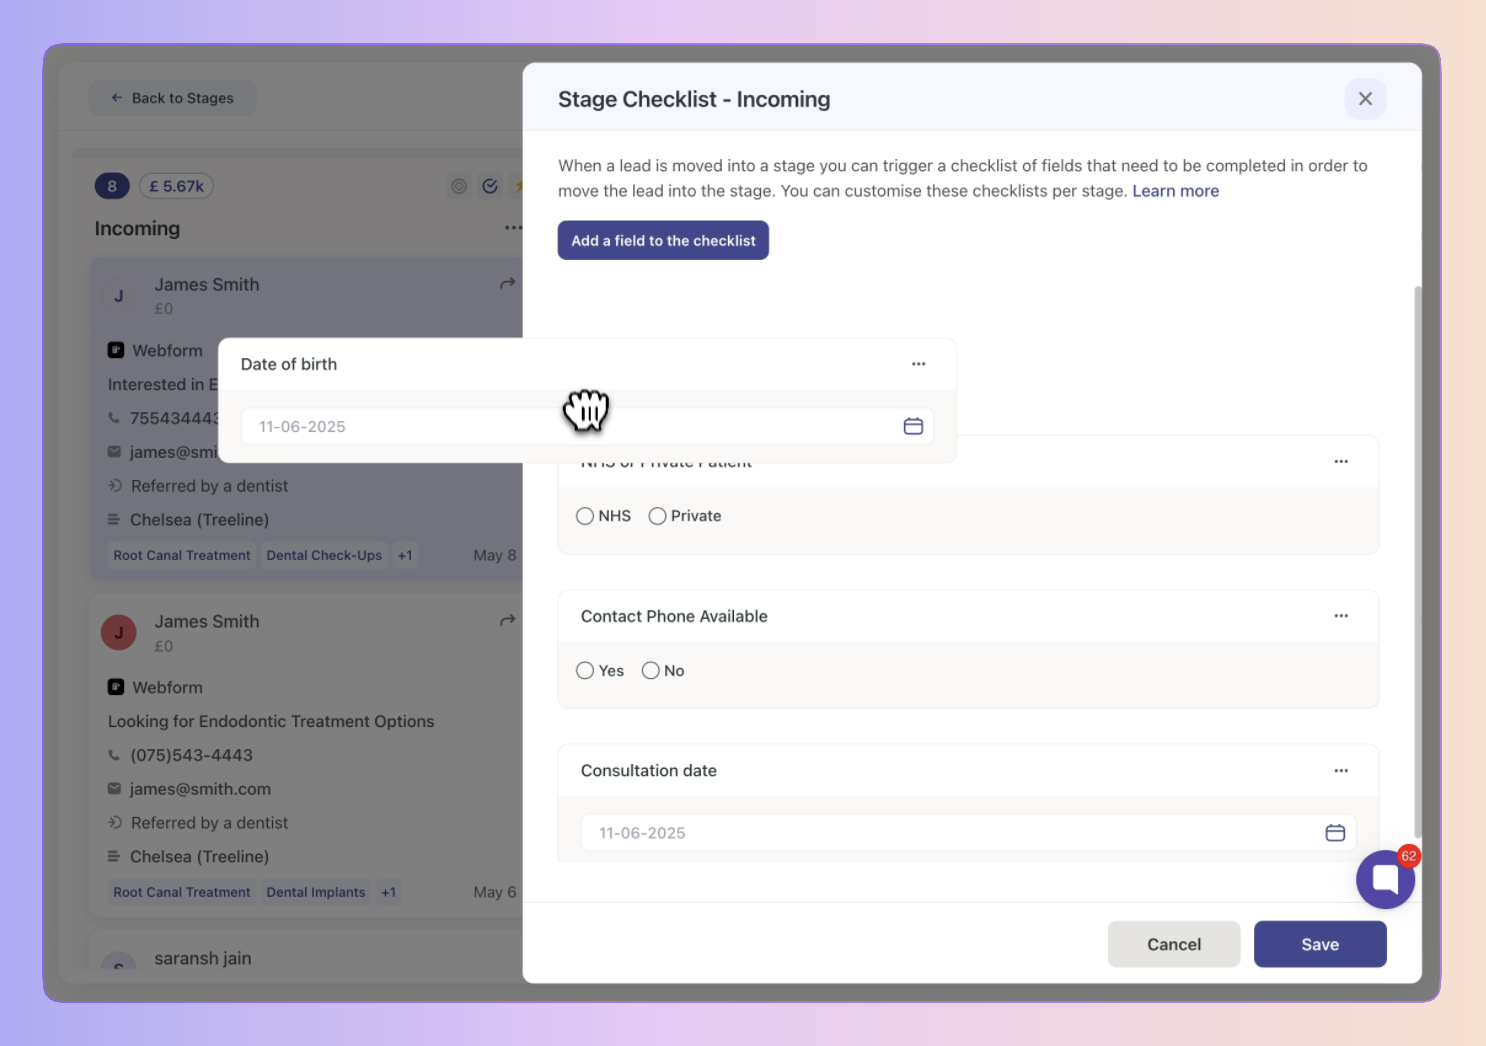The width and height of the screenshot is (1486, 1046).
Task: Click second card's James Smith name
Action: pos(207,621)
